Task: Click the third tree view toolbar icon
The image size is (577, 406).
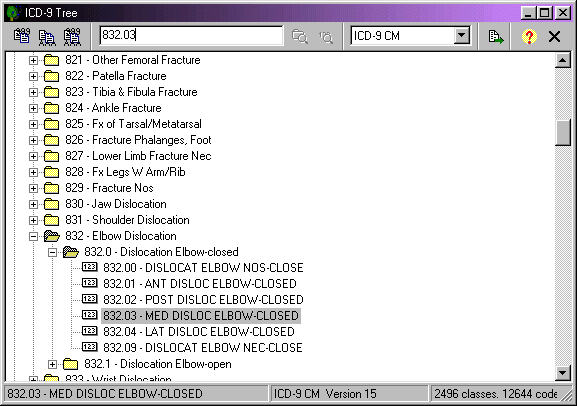Action: (x=72, y=36)
